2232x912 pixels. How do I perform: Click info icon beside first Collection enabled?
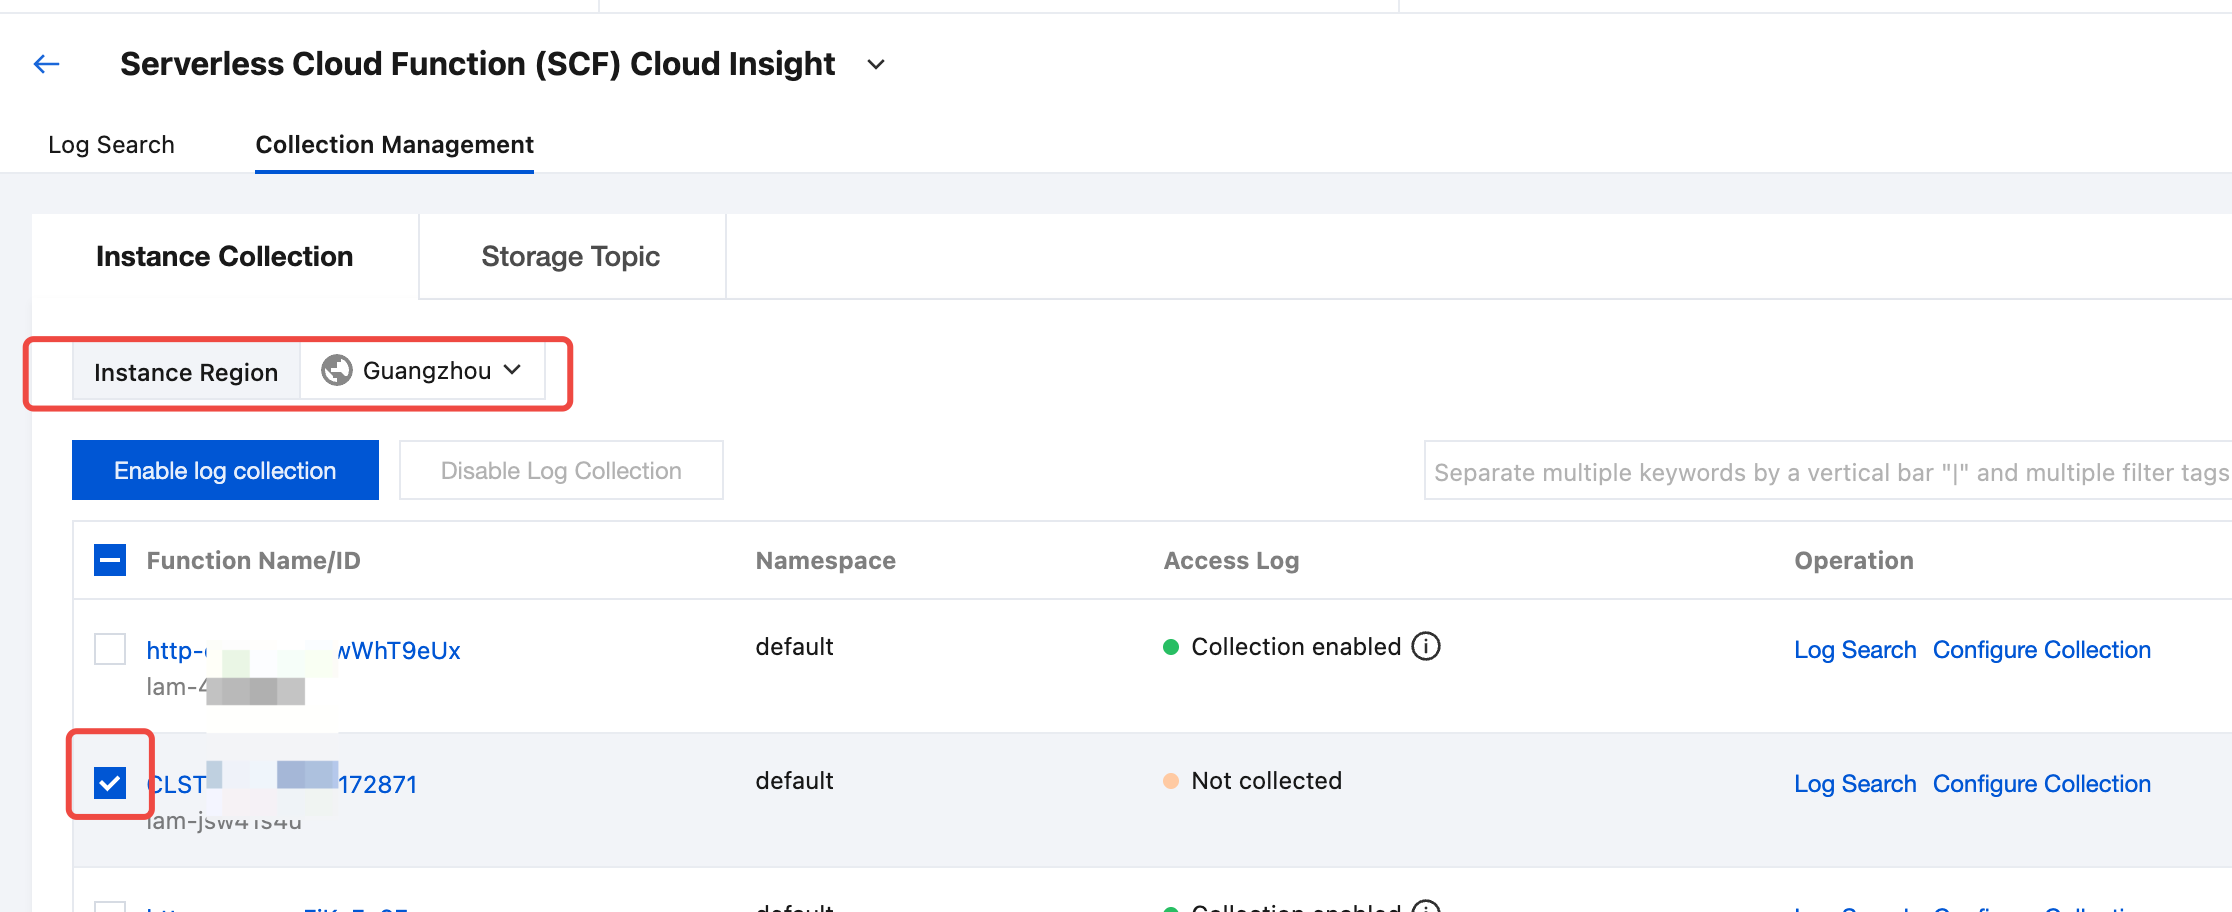[x=1426, y=647]
